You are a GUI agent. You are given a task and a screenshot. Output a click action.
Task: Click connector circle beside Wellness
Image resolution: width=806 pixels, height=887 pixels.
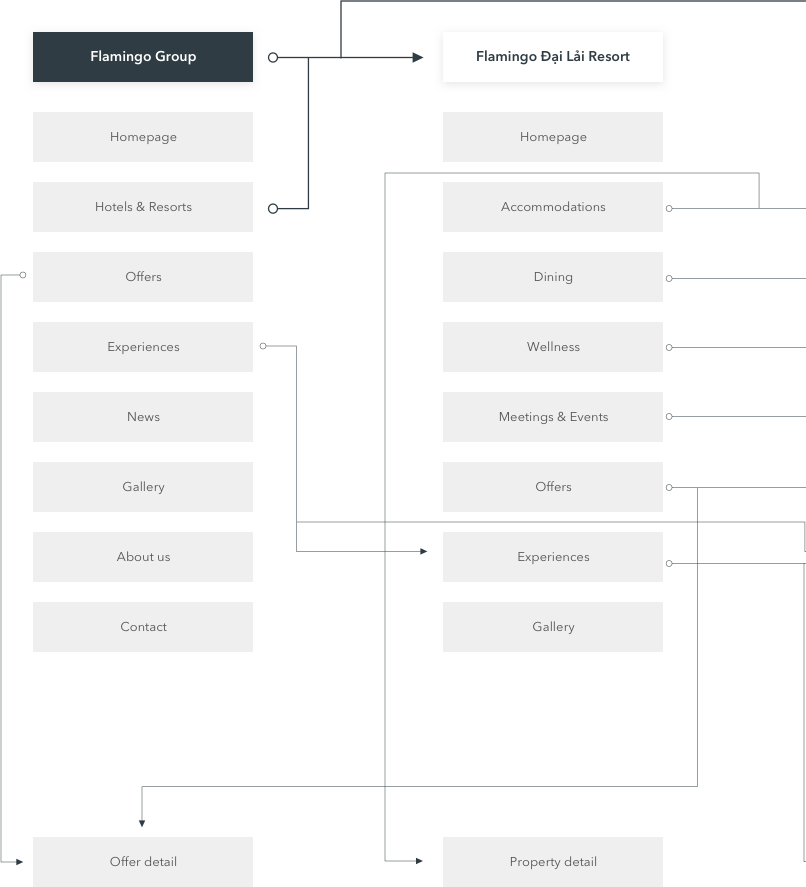[x=669, y=347]
